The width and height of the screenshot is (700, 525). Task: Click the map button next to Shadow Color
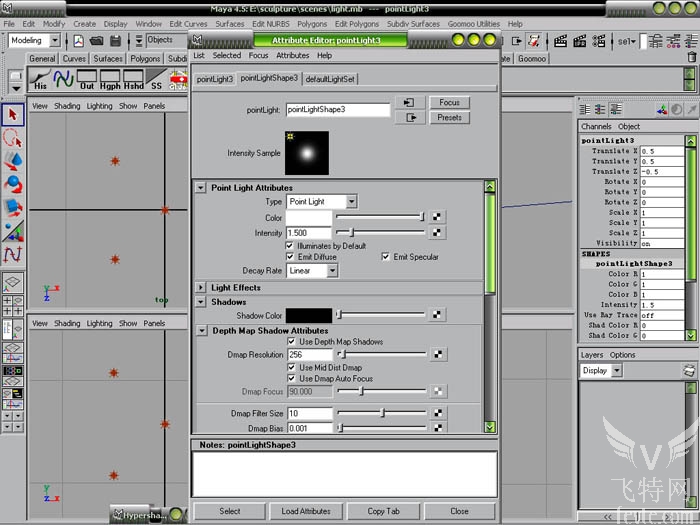pos(437,315)
